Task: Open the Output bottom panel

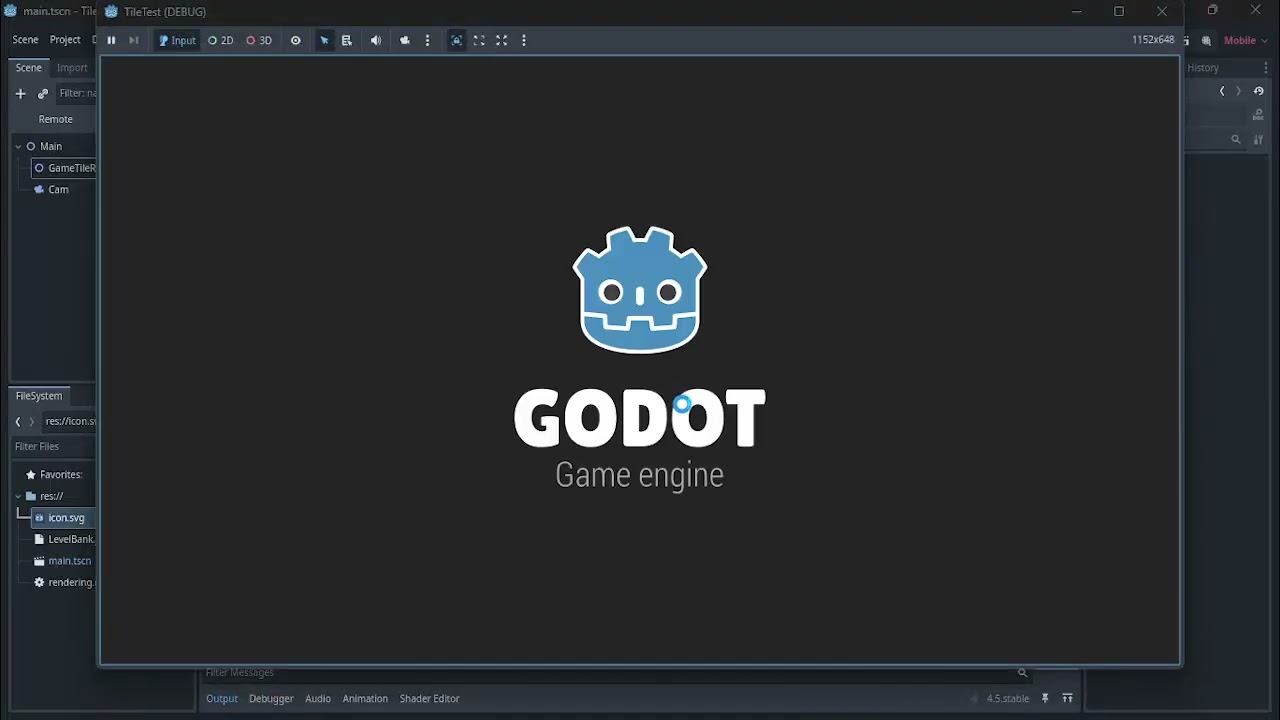Action: coord(222,699)
